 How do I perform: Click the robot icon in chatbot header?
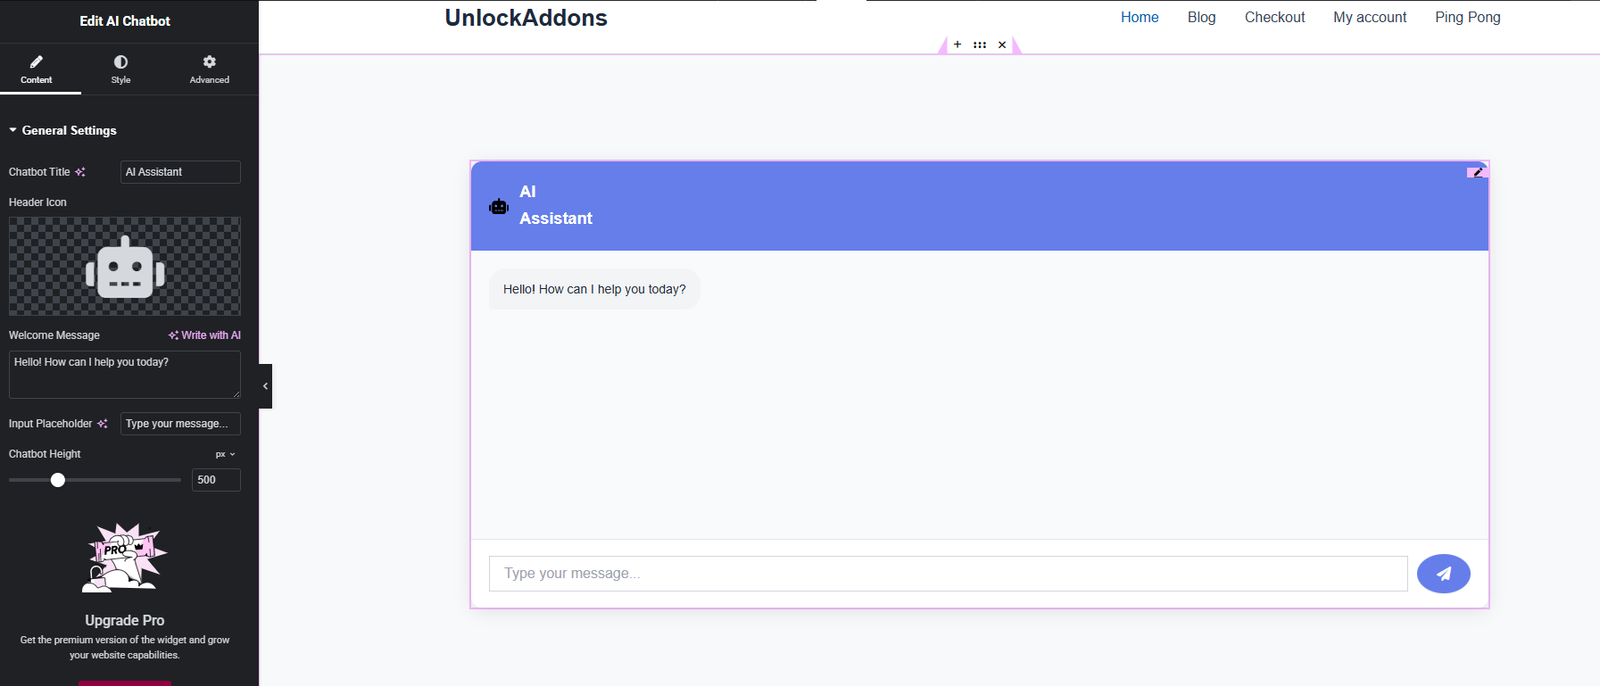(x=499, y=206)
